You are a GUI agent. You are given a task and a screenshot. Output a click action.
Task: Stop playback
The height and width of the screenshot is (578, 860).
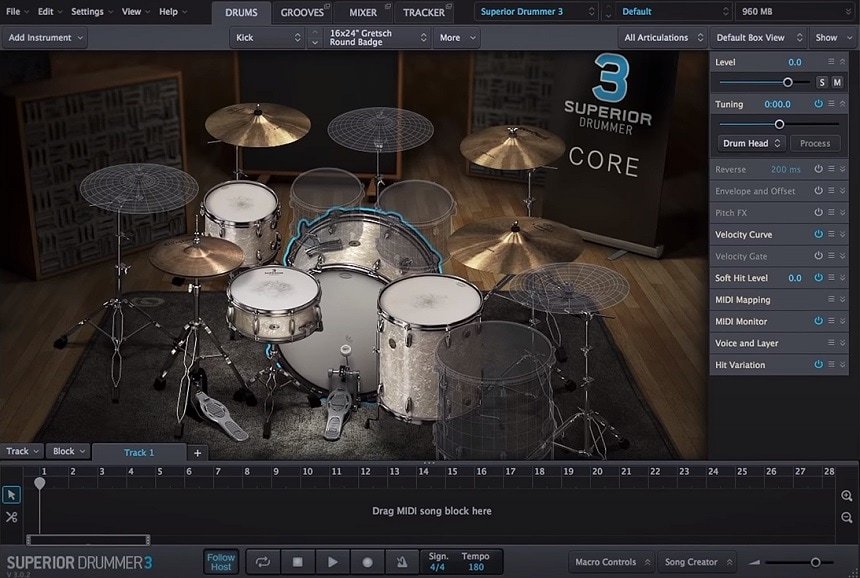[x=297, y=562]
